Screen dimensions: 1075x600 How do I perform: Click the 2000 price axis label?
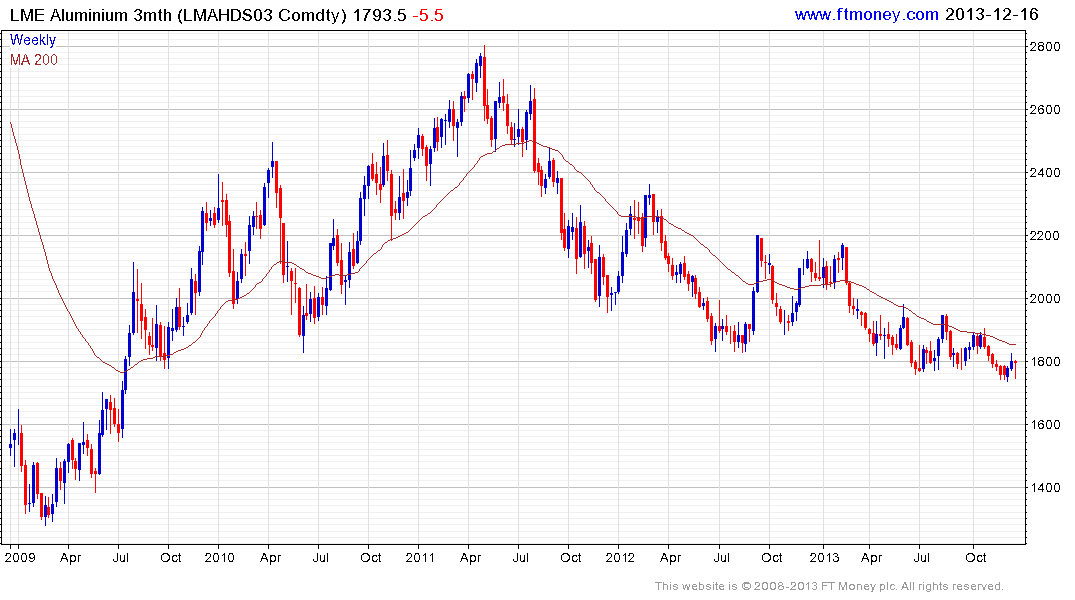[x=1044, y=299]
